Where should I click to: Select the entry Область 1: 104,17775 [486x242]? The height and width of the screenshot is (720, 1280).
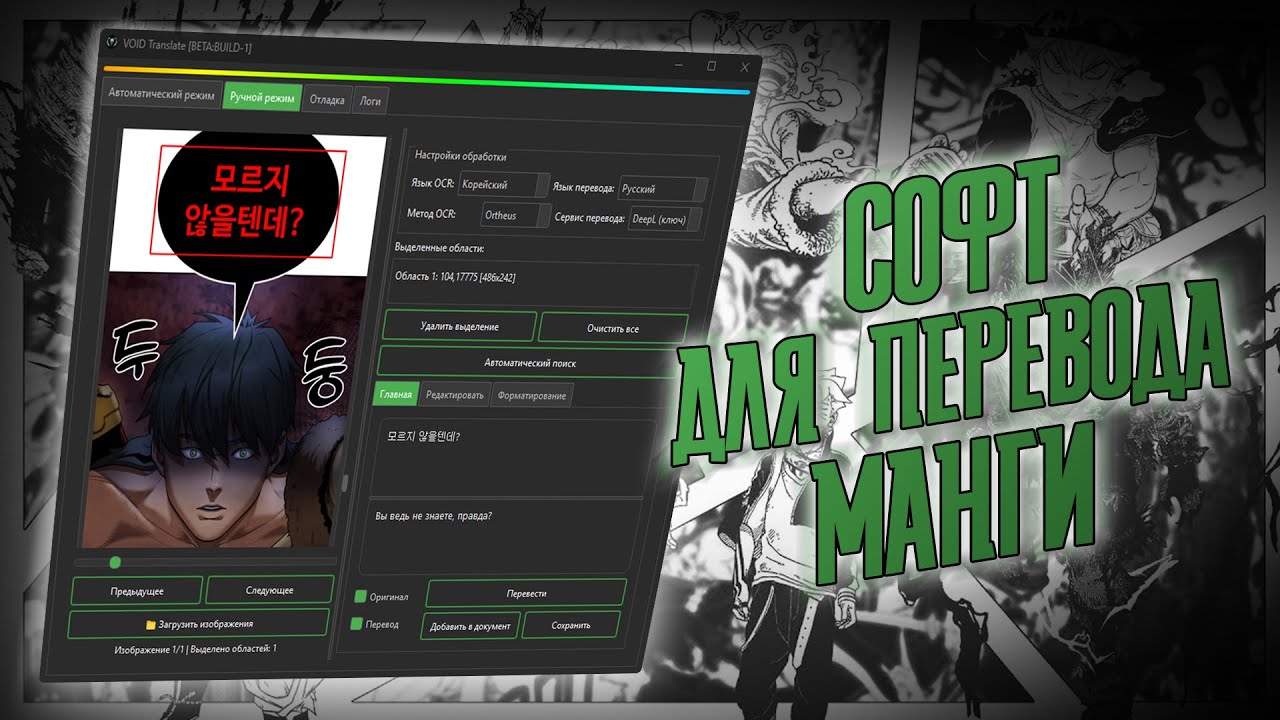pyautogui.click(x=455, y=276)
